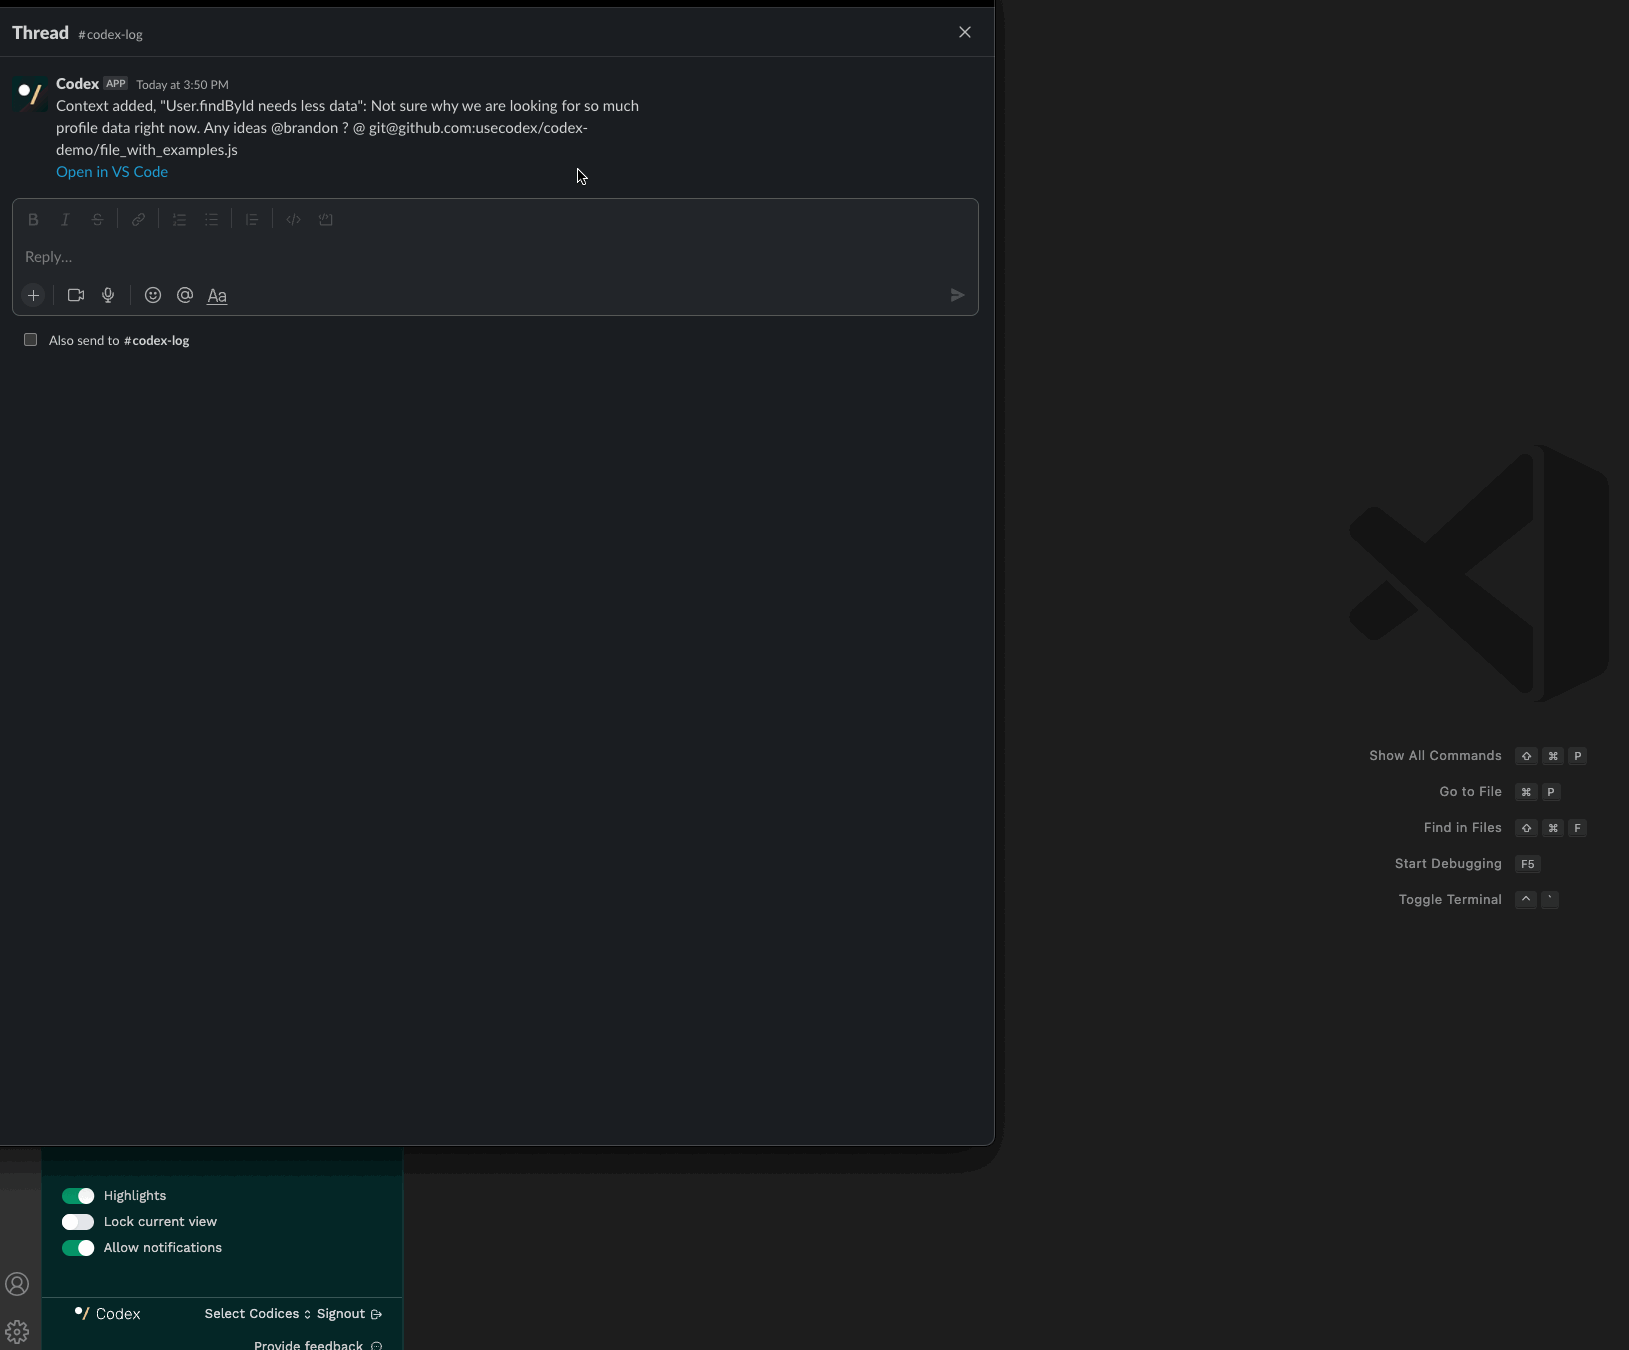The width and height of the screenshot is (1629, 1350).
Task: Open the Select Codices dropdown
Action: point(258,1314)
